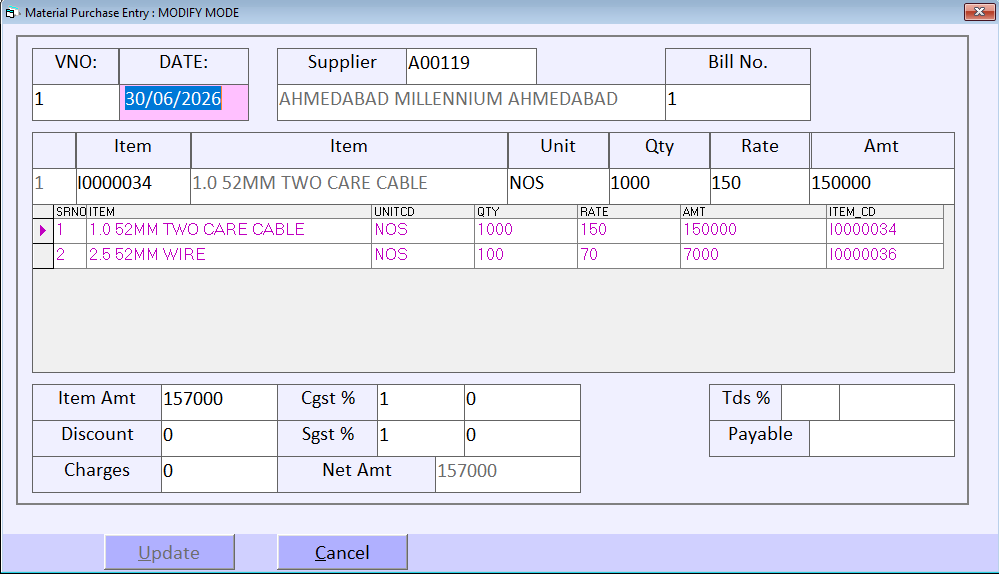Screen dimensions: 999x575
Task: Click SRNO cell 2 in grid
Action: [x=70, y=255]
